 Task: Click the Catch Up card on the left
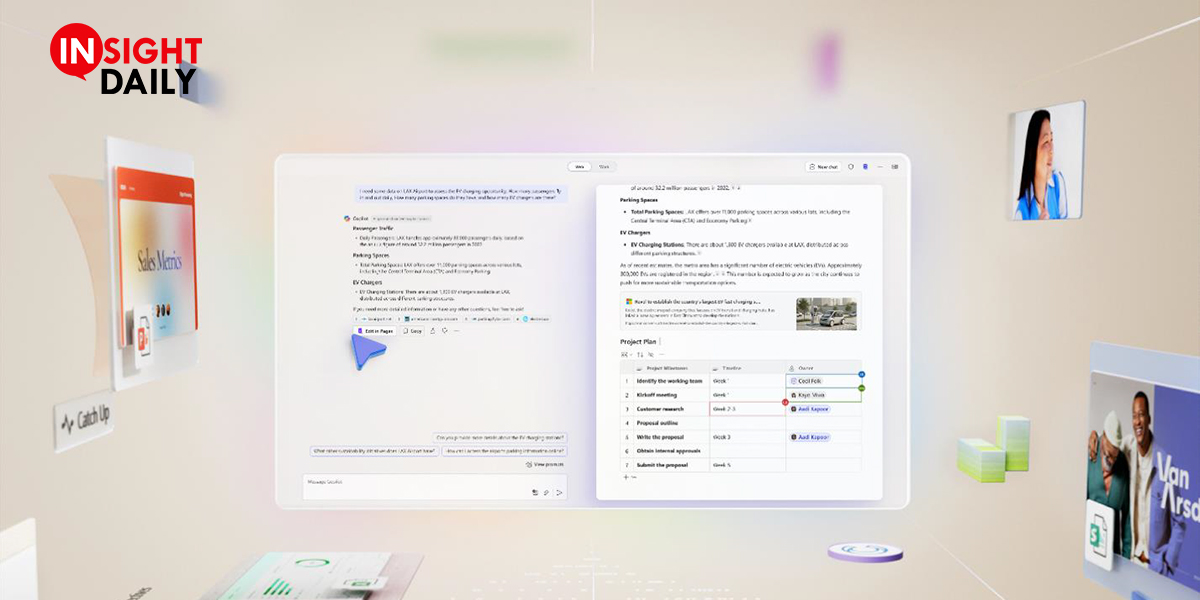pyautogui.click(x=85, y=420)
